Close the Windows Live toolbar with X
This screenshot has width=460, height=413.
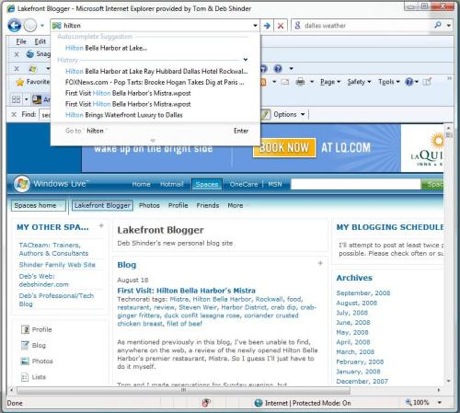click(17, 69)
